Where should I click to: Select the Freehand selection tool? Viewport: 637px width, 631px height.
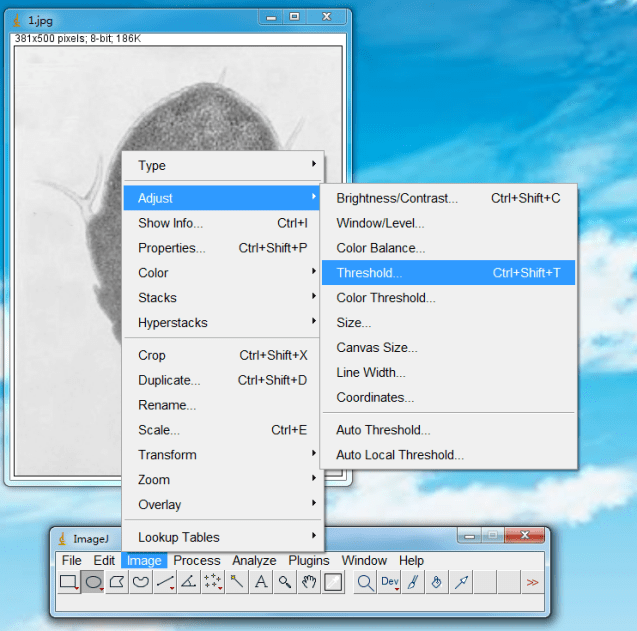[x=141, y=582]
